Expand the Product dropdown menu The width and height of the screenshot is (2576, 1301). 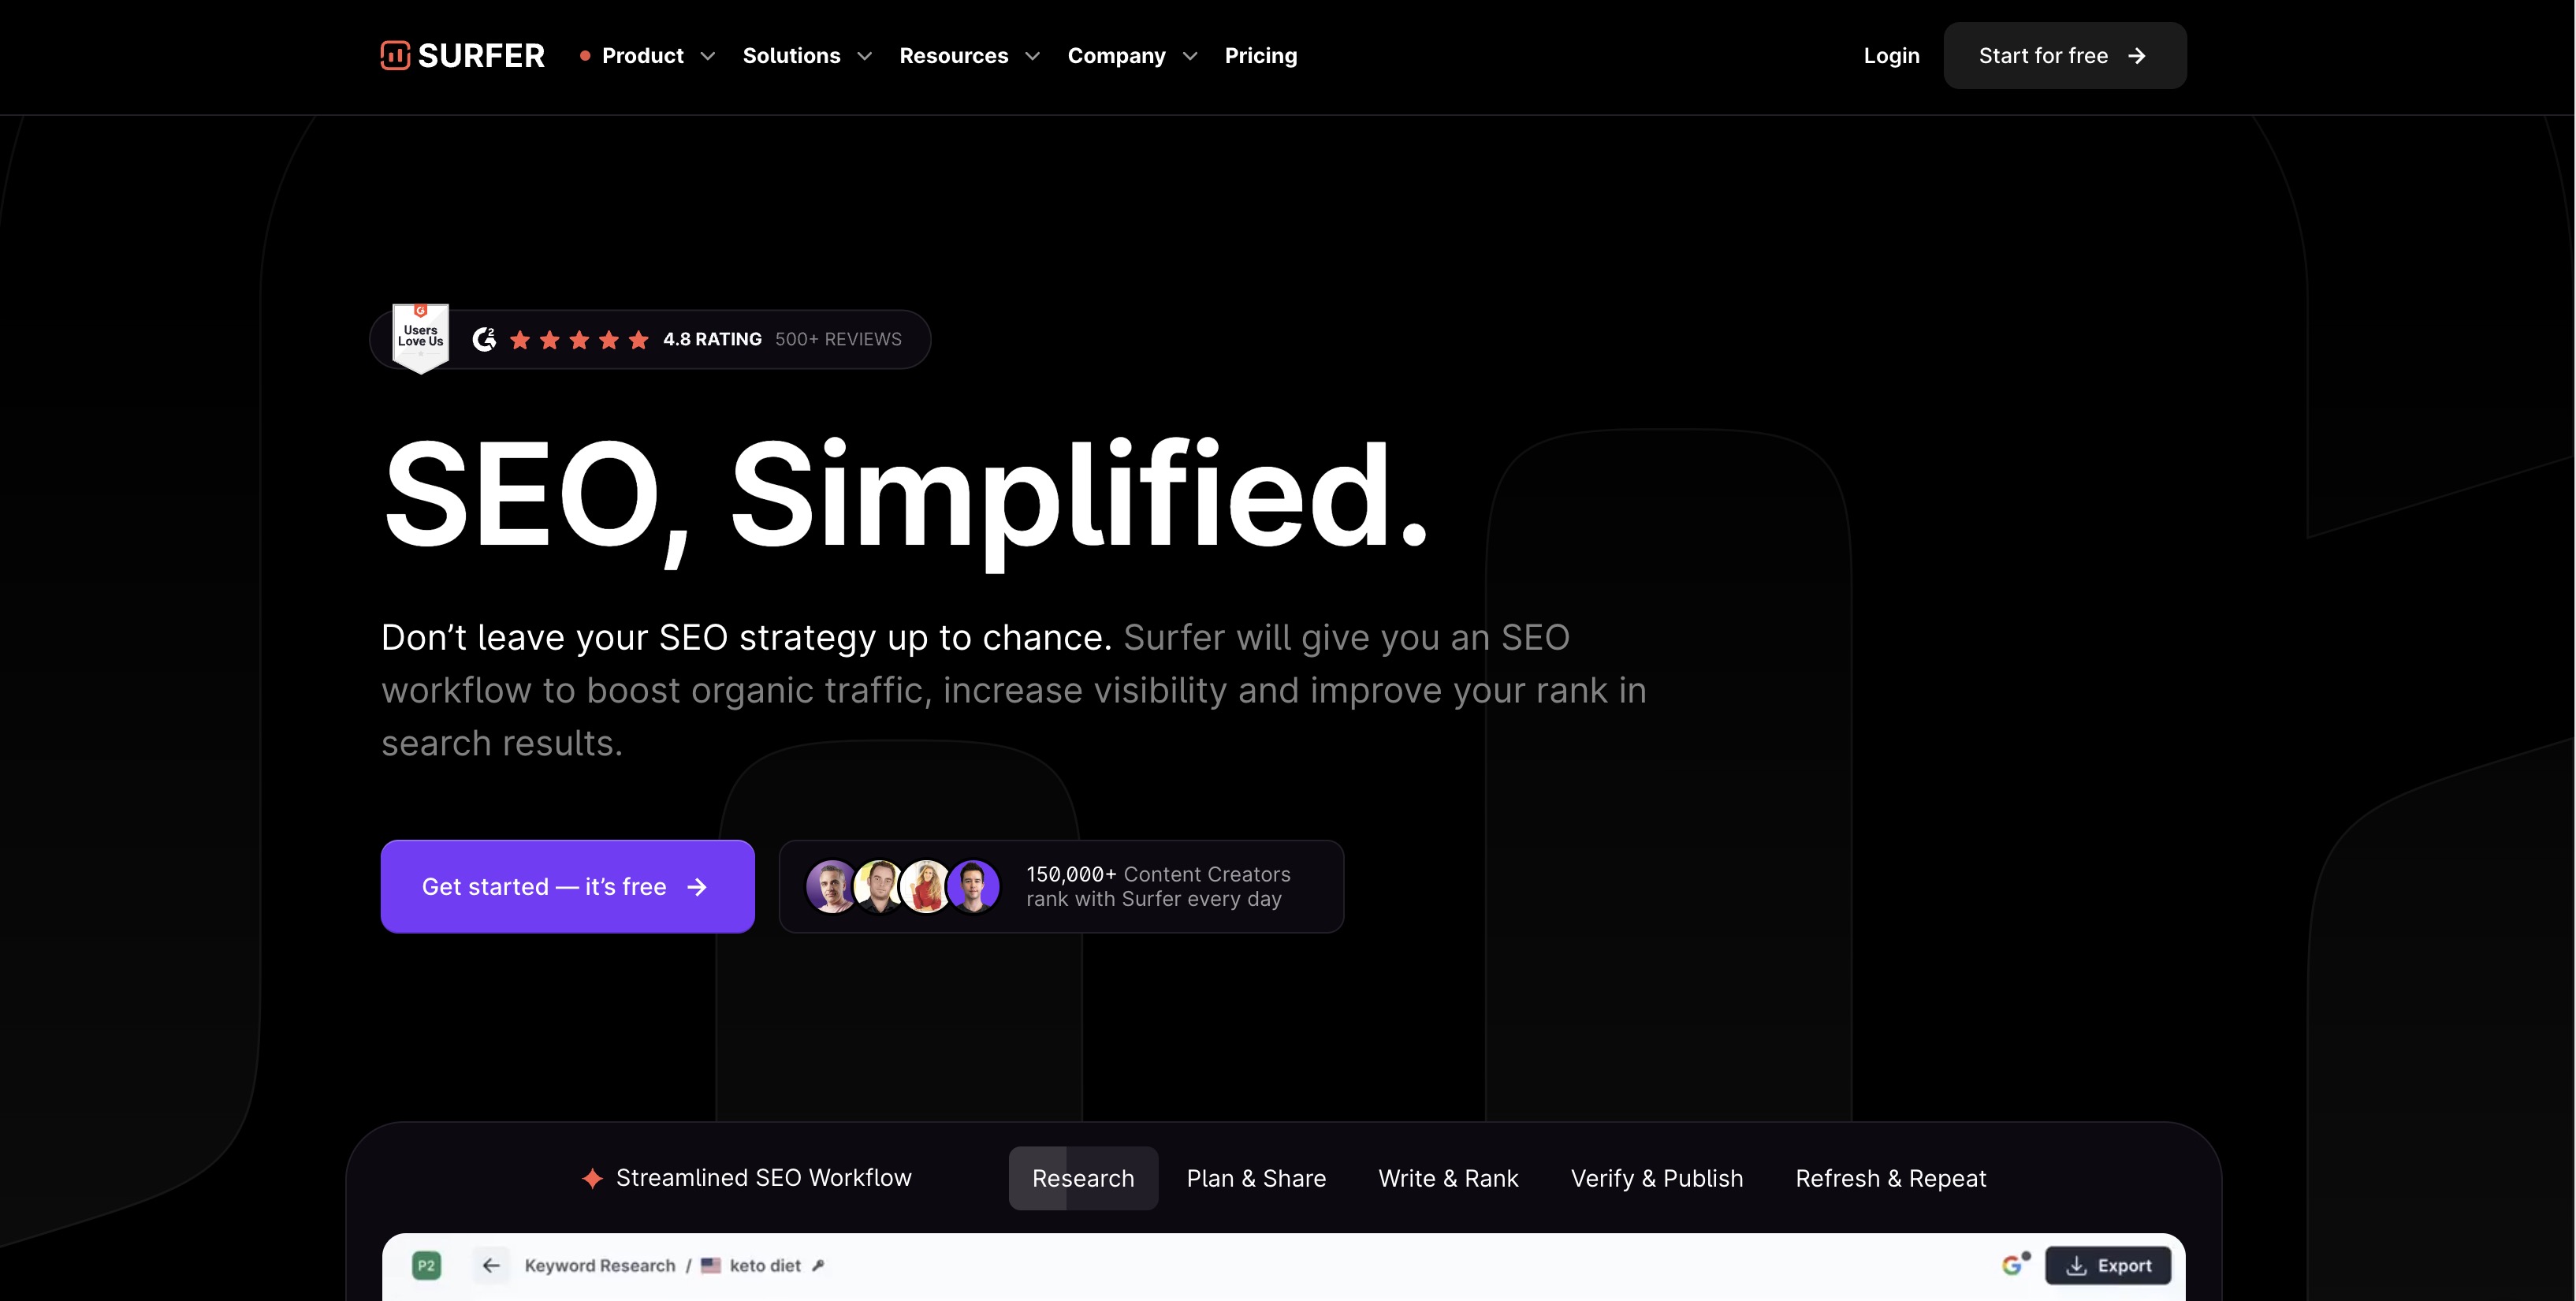[x=655, y=54]
